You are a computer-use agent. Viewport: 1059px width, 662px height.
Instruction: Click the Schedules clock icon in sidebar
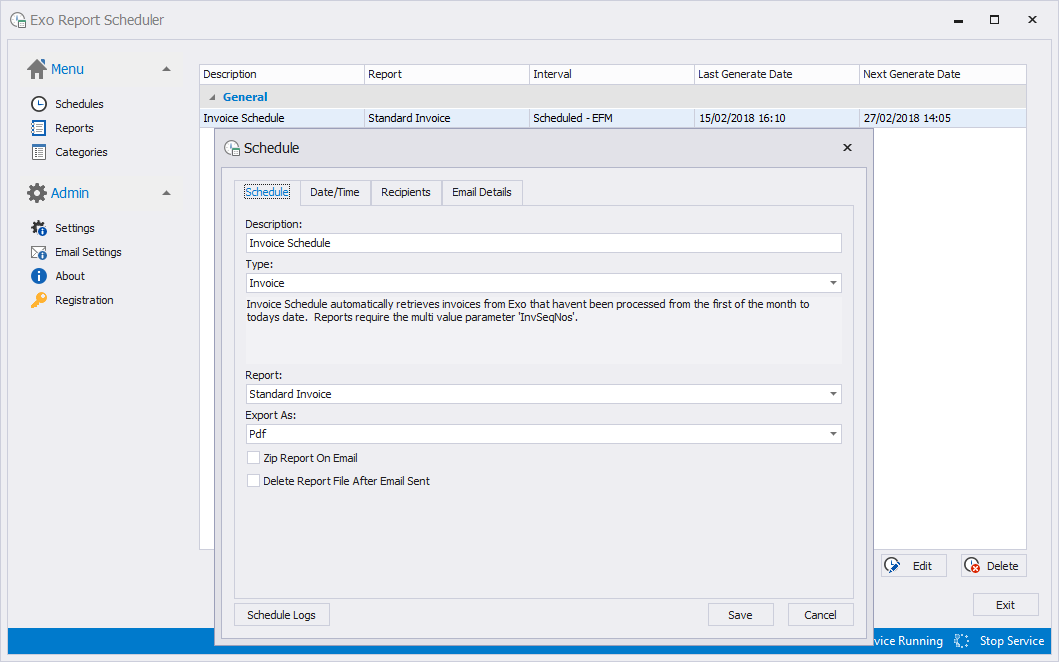pyautogui.click(x=39, y=104)
